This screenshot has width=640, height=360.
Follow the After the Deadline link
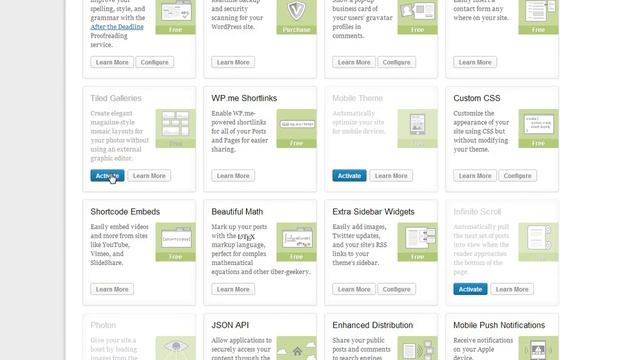click(x=117, y=27)
